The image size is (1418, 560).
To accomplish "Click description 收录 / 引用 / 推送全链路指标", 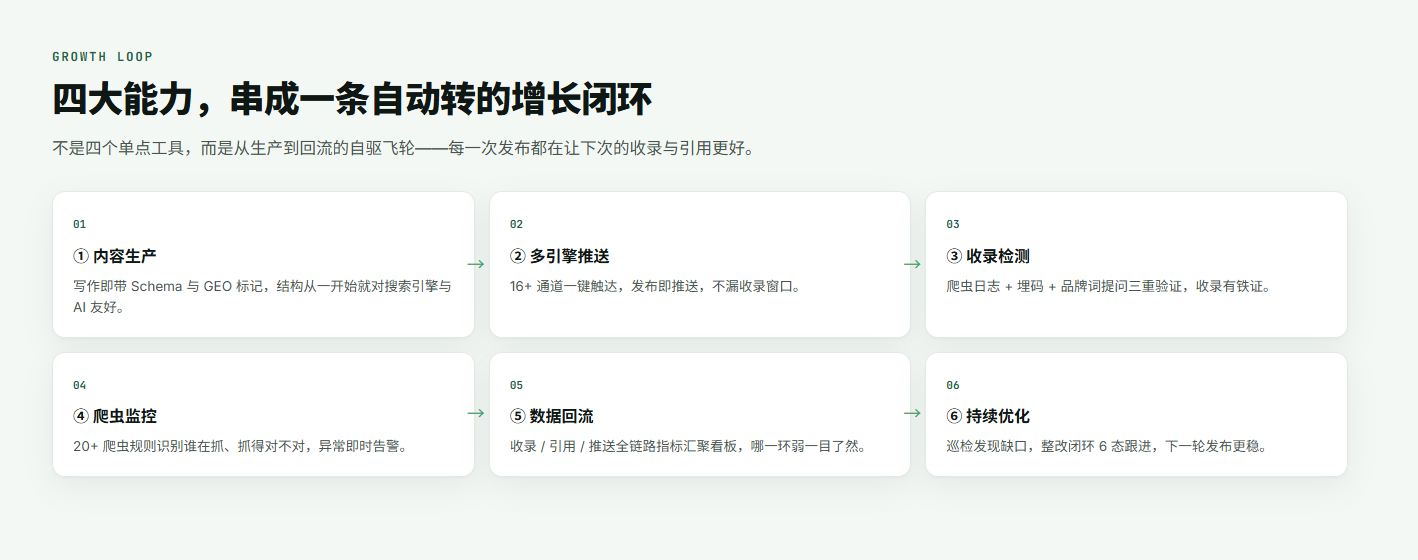I will (x=688, y=446).
